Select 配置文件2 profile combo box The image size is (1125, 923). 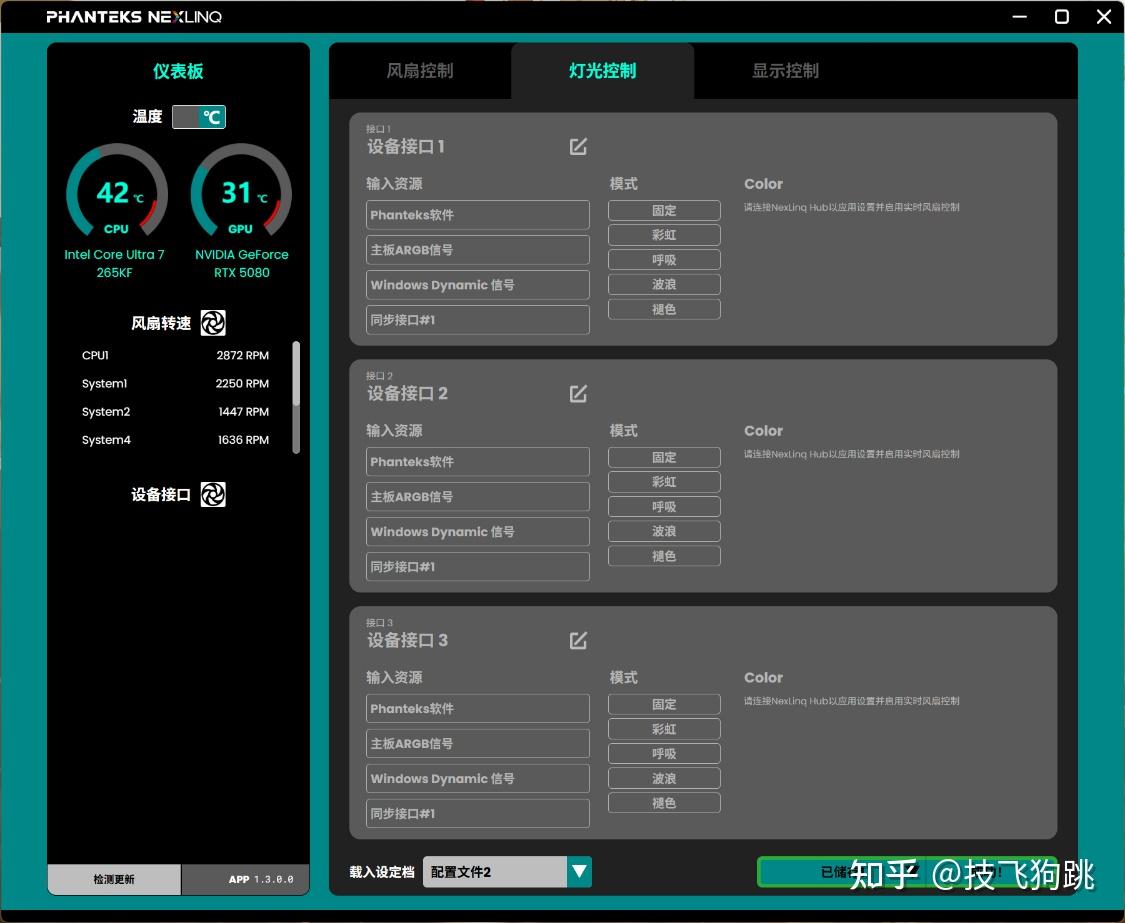(507, 871)
